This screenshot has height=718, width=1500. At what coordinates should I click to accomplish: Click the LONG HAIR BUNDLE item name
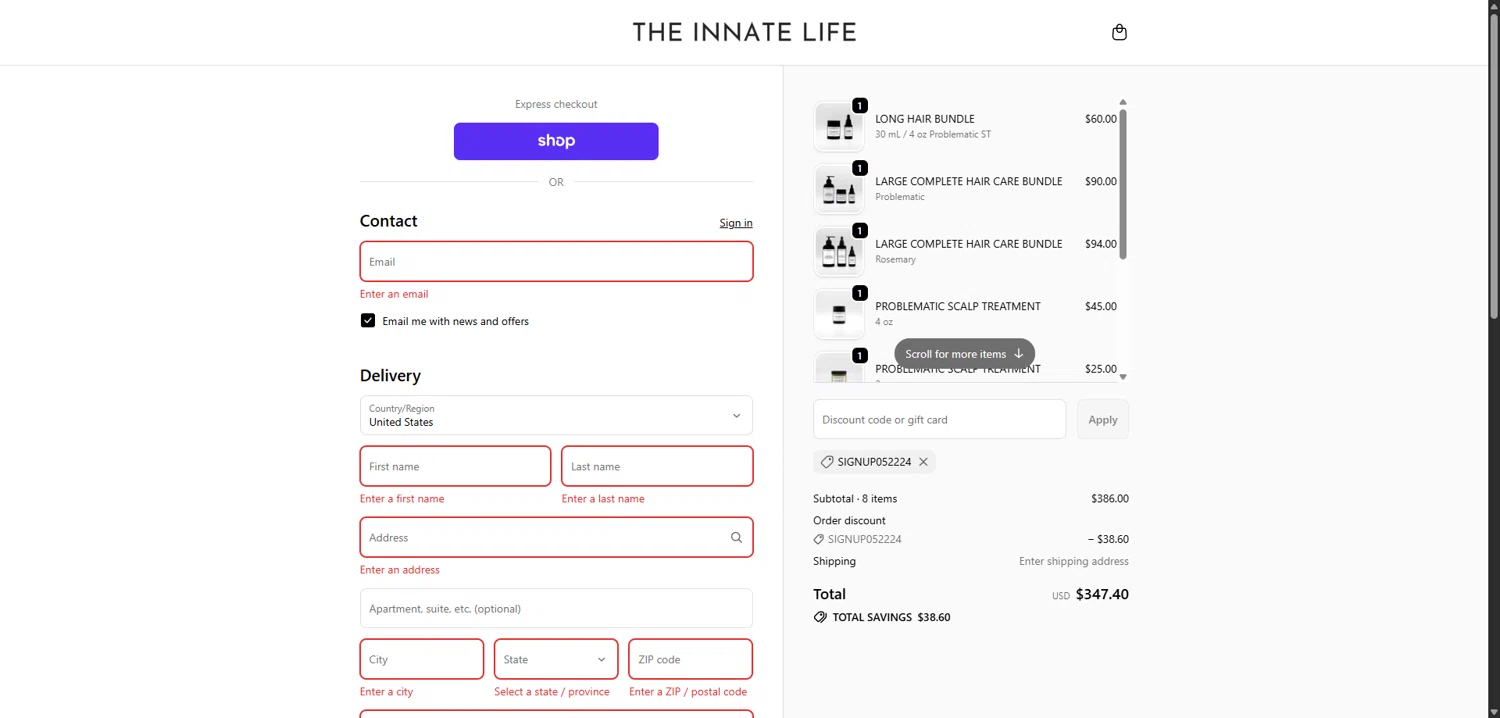pos(925,119)
